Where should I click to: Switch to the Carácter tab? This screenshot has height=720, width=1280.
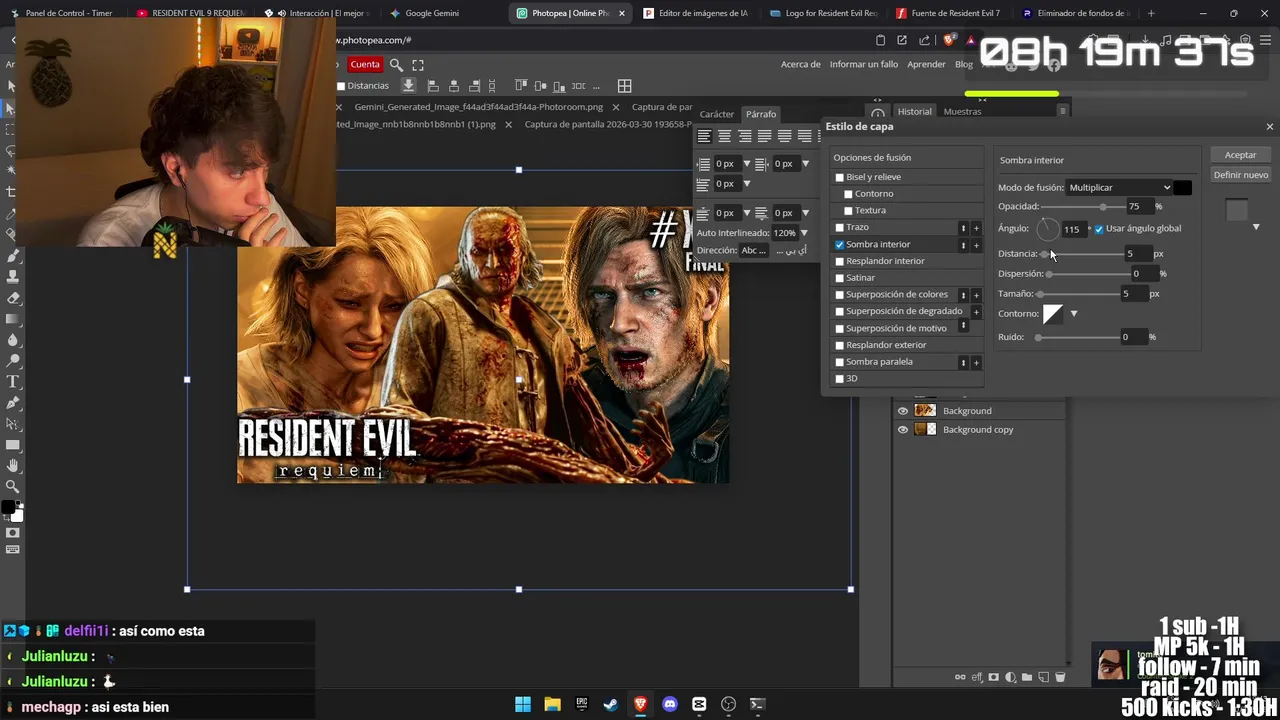click(x=716, y=114)
